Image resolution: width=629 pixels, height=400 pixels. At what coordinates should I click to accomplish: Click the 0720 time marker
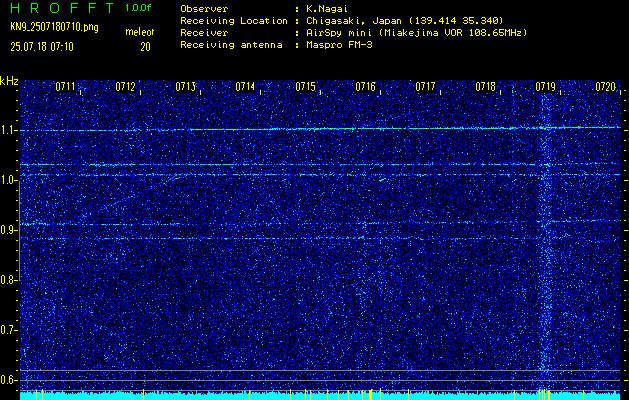click(x=605, y=86)
